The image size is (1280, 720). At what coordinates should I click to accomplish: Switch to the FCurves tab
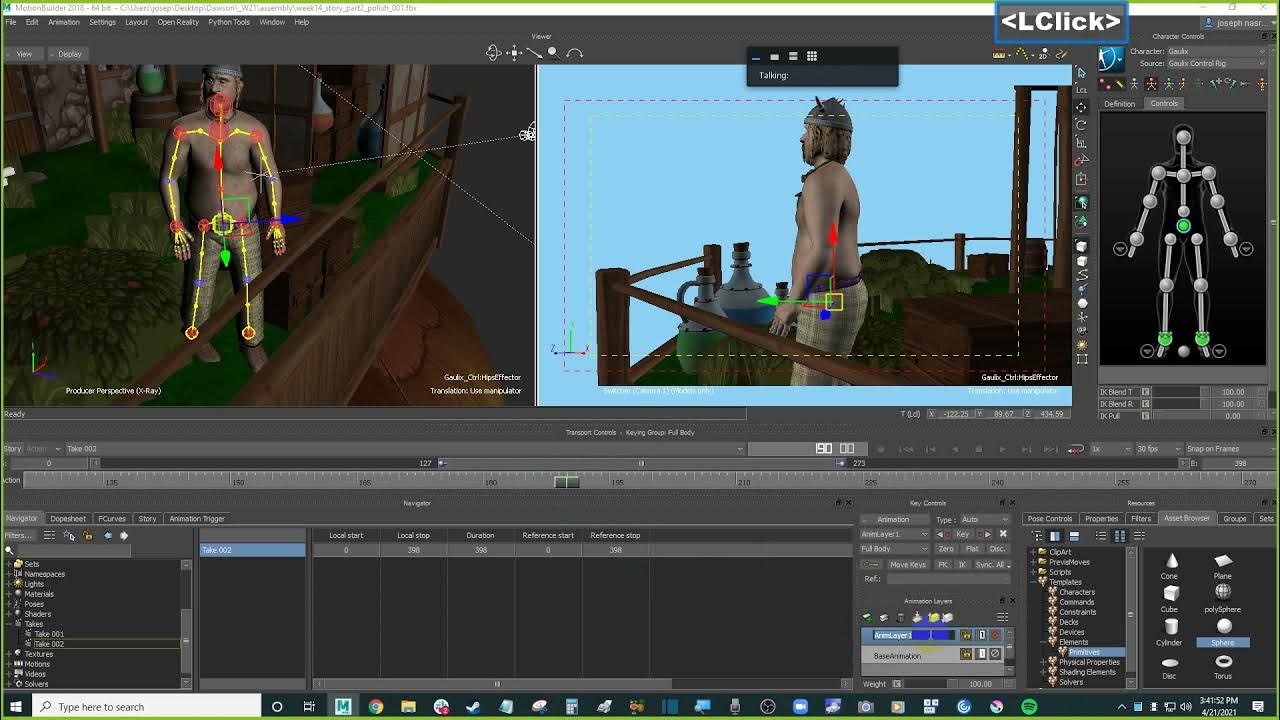tap(112, 518)
